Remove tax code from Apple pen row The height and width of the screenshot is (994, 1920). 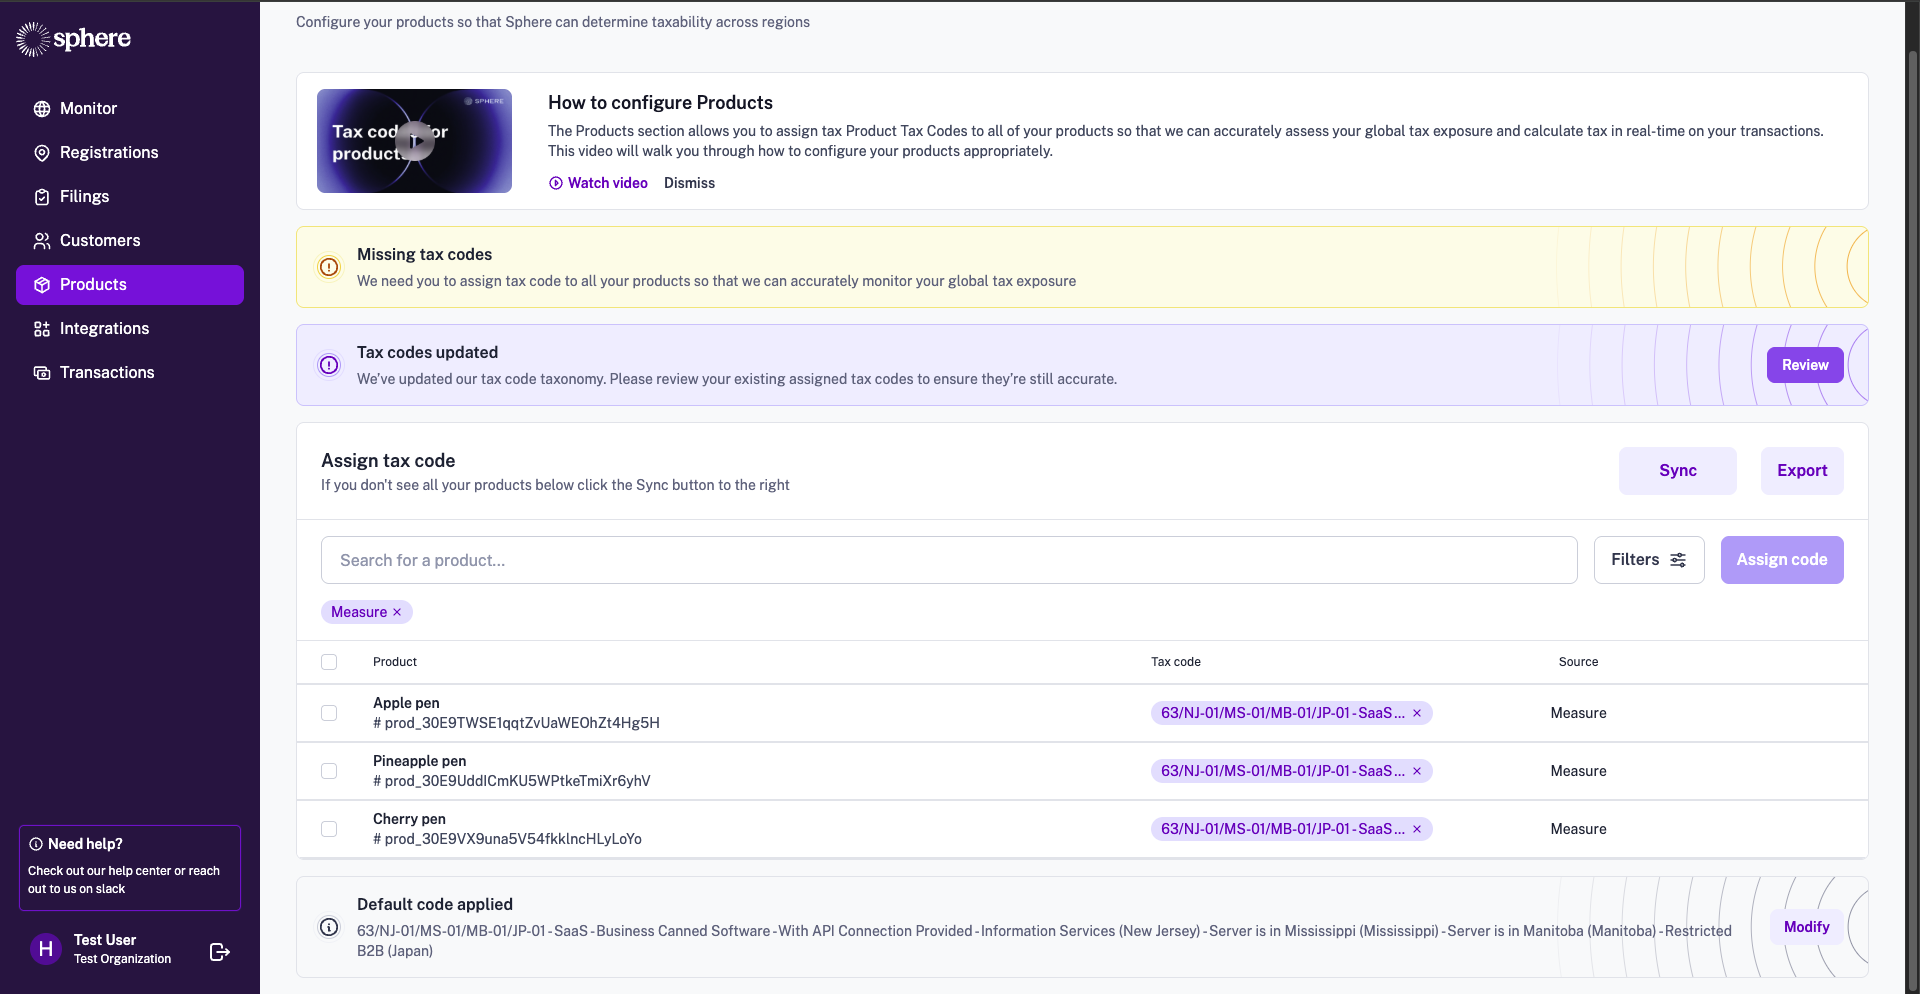click(x=1417, y=713)
